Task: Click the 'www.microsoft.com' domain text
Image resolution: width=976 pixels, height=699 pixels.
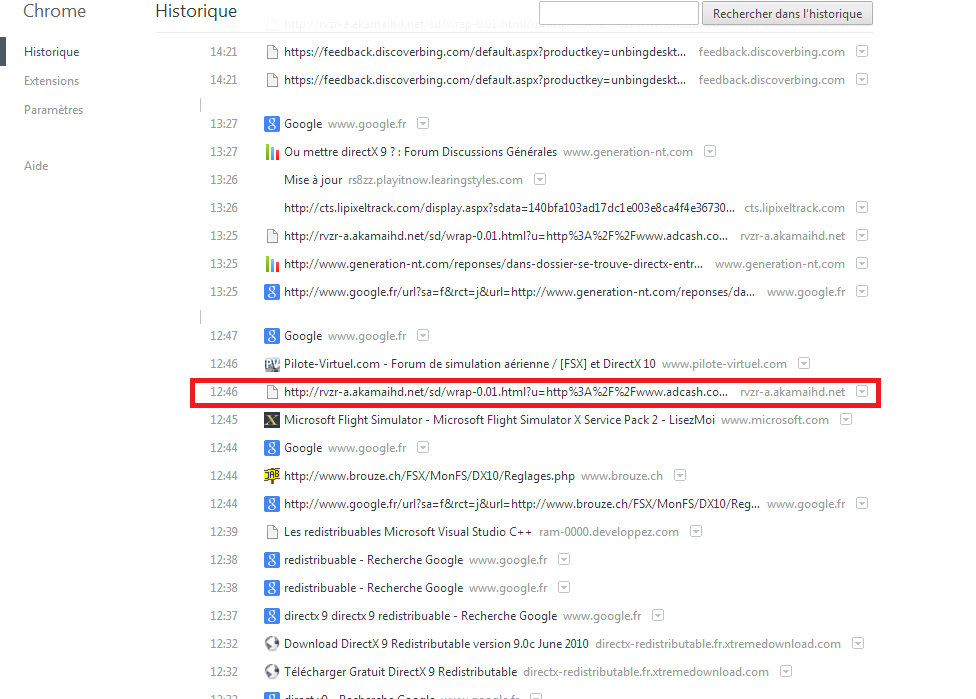Action: click(x=774, y=420)
